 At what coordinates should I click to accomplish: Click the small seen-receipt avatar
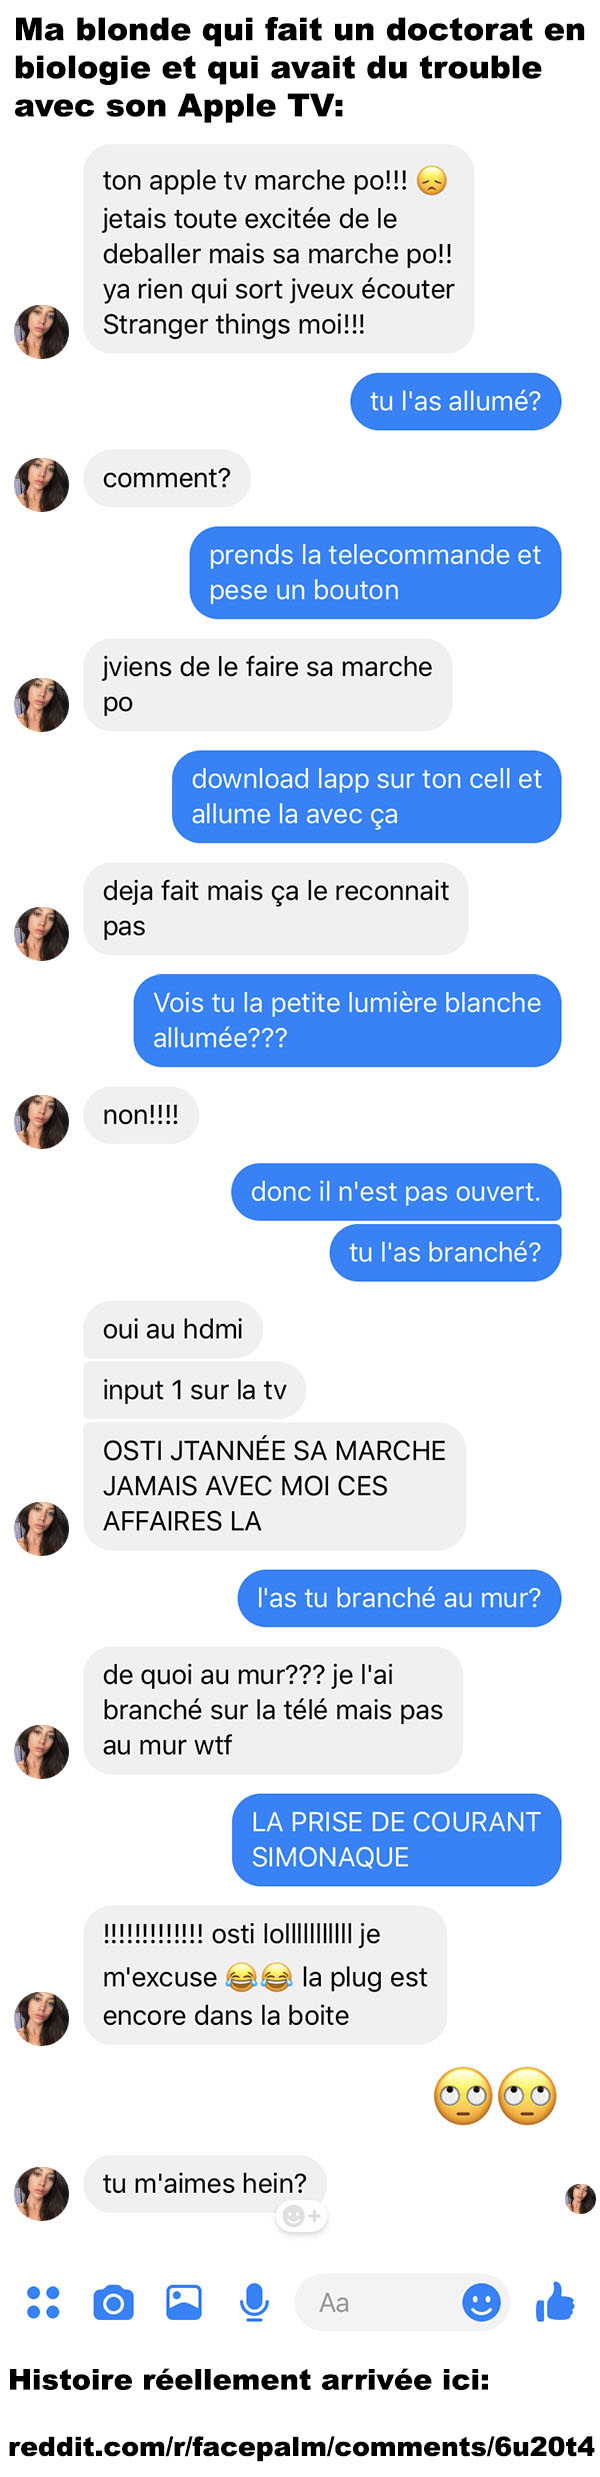tap(580, 2199)
